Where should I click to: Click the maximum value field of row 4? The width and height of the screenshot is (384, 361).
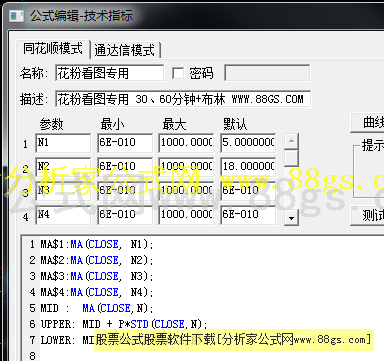[186, 215]
